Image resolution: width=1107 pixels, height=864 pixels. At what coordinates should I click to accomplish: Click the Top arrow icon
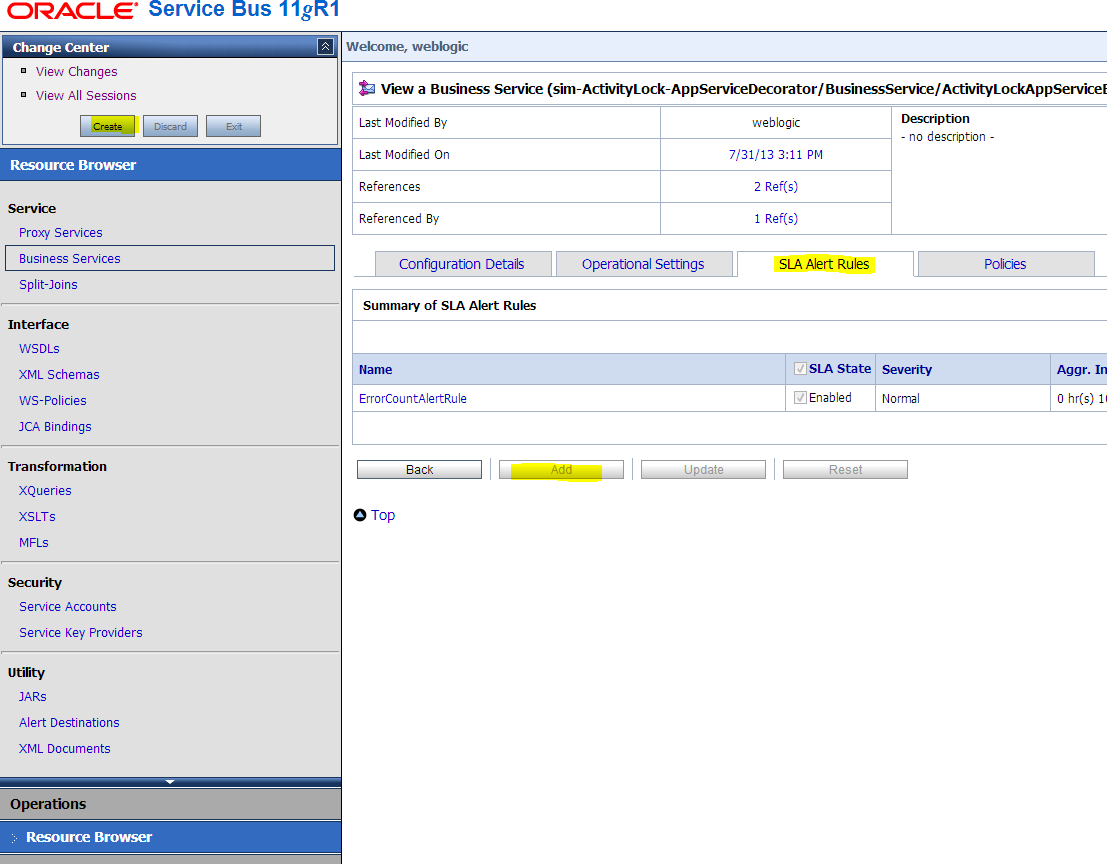[360, 515]
